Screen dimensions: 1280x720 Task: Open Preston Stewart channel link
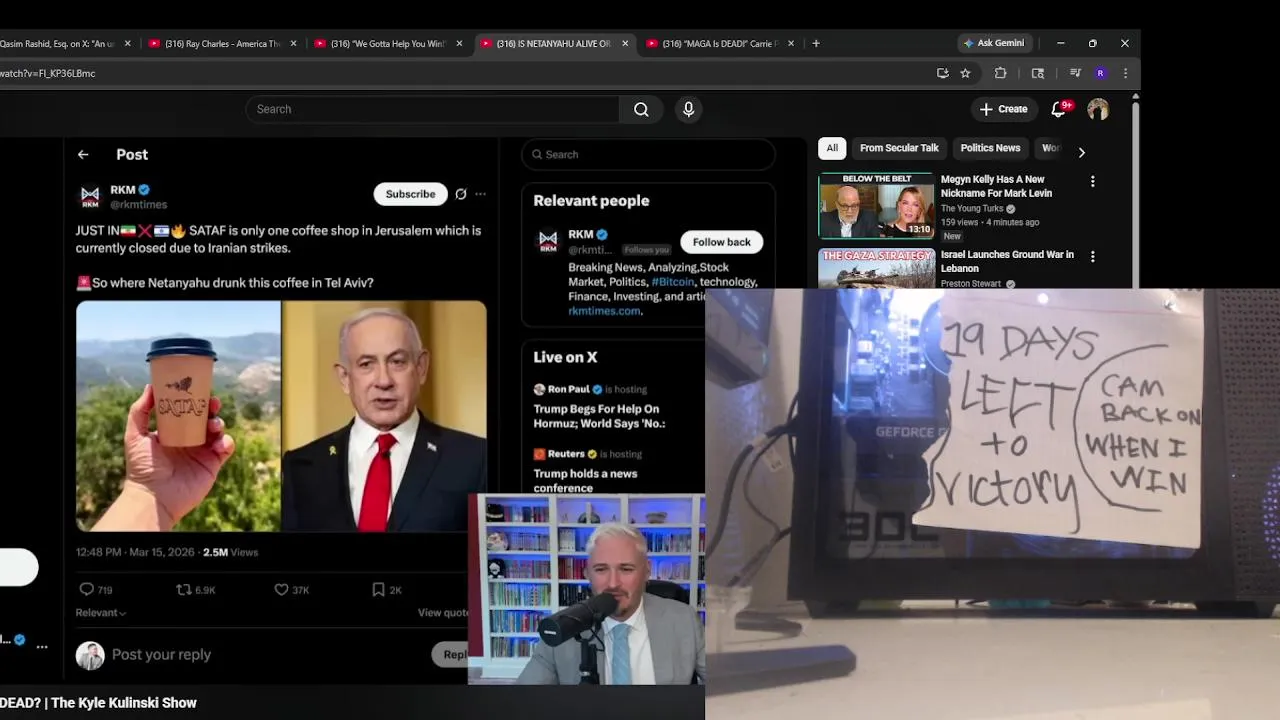(973, 284)
